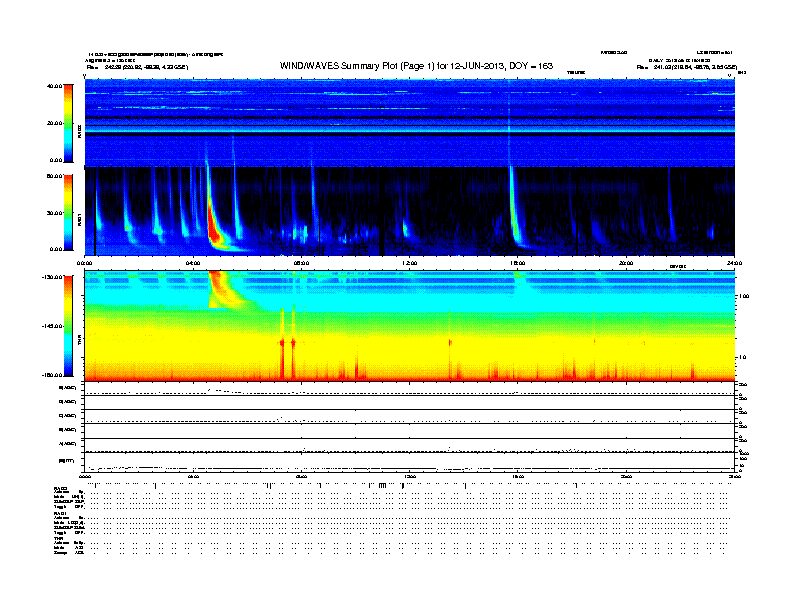
Task: Click the -130.00 label on TNR color scale
Action: click(53, 277)
